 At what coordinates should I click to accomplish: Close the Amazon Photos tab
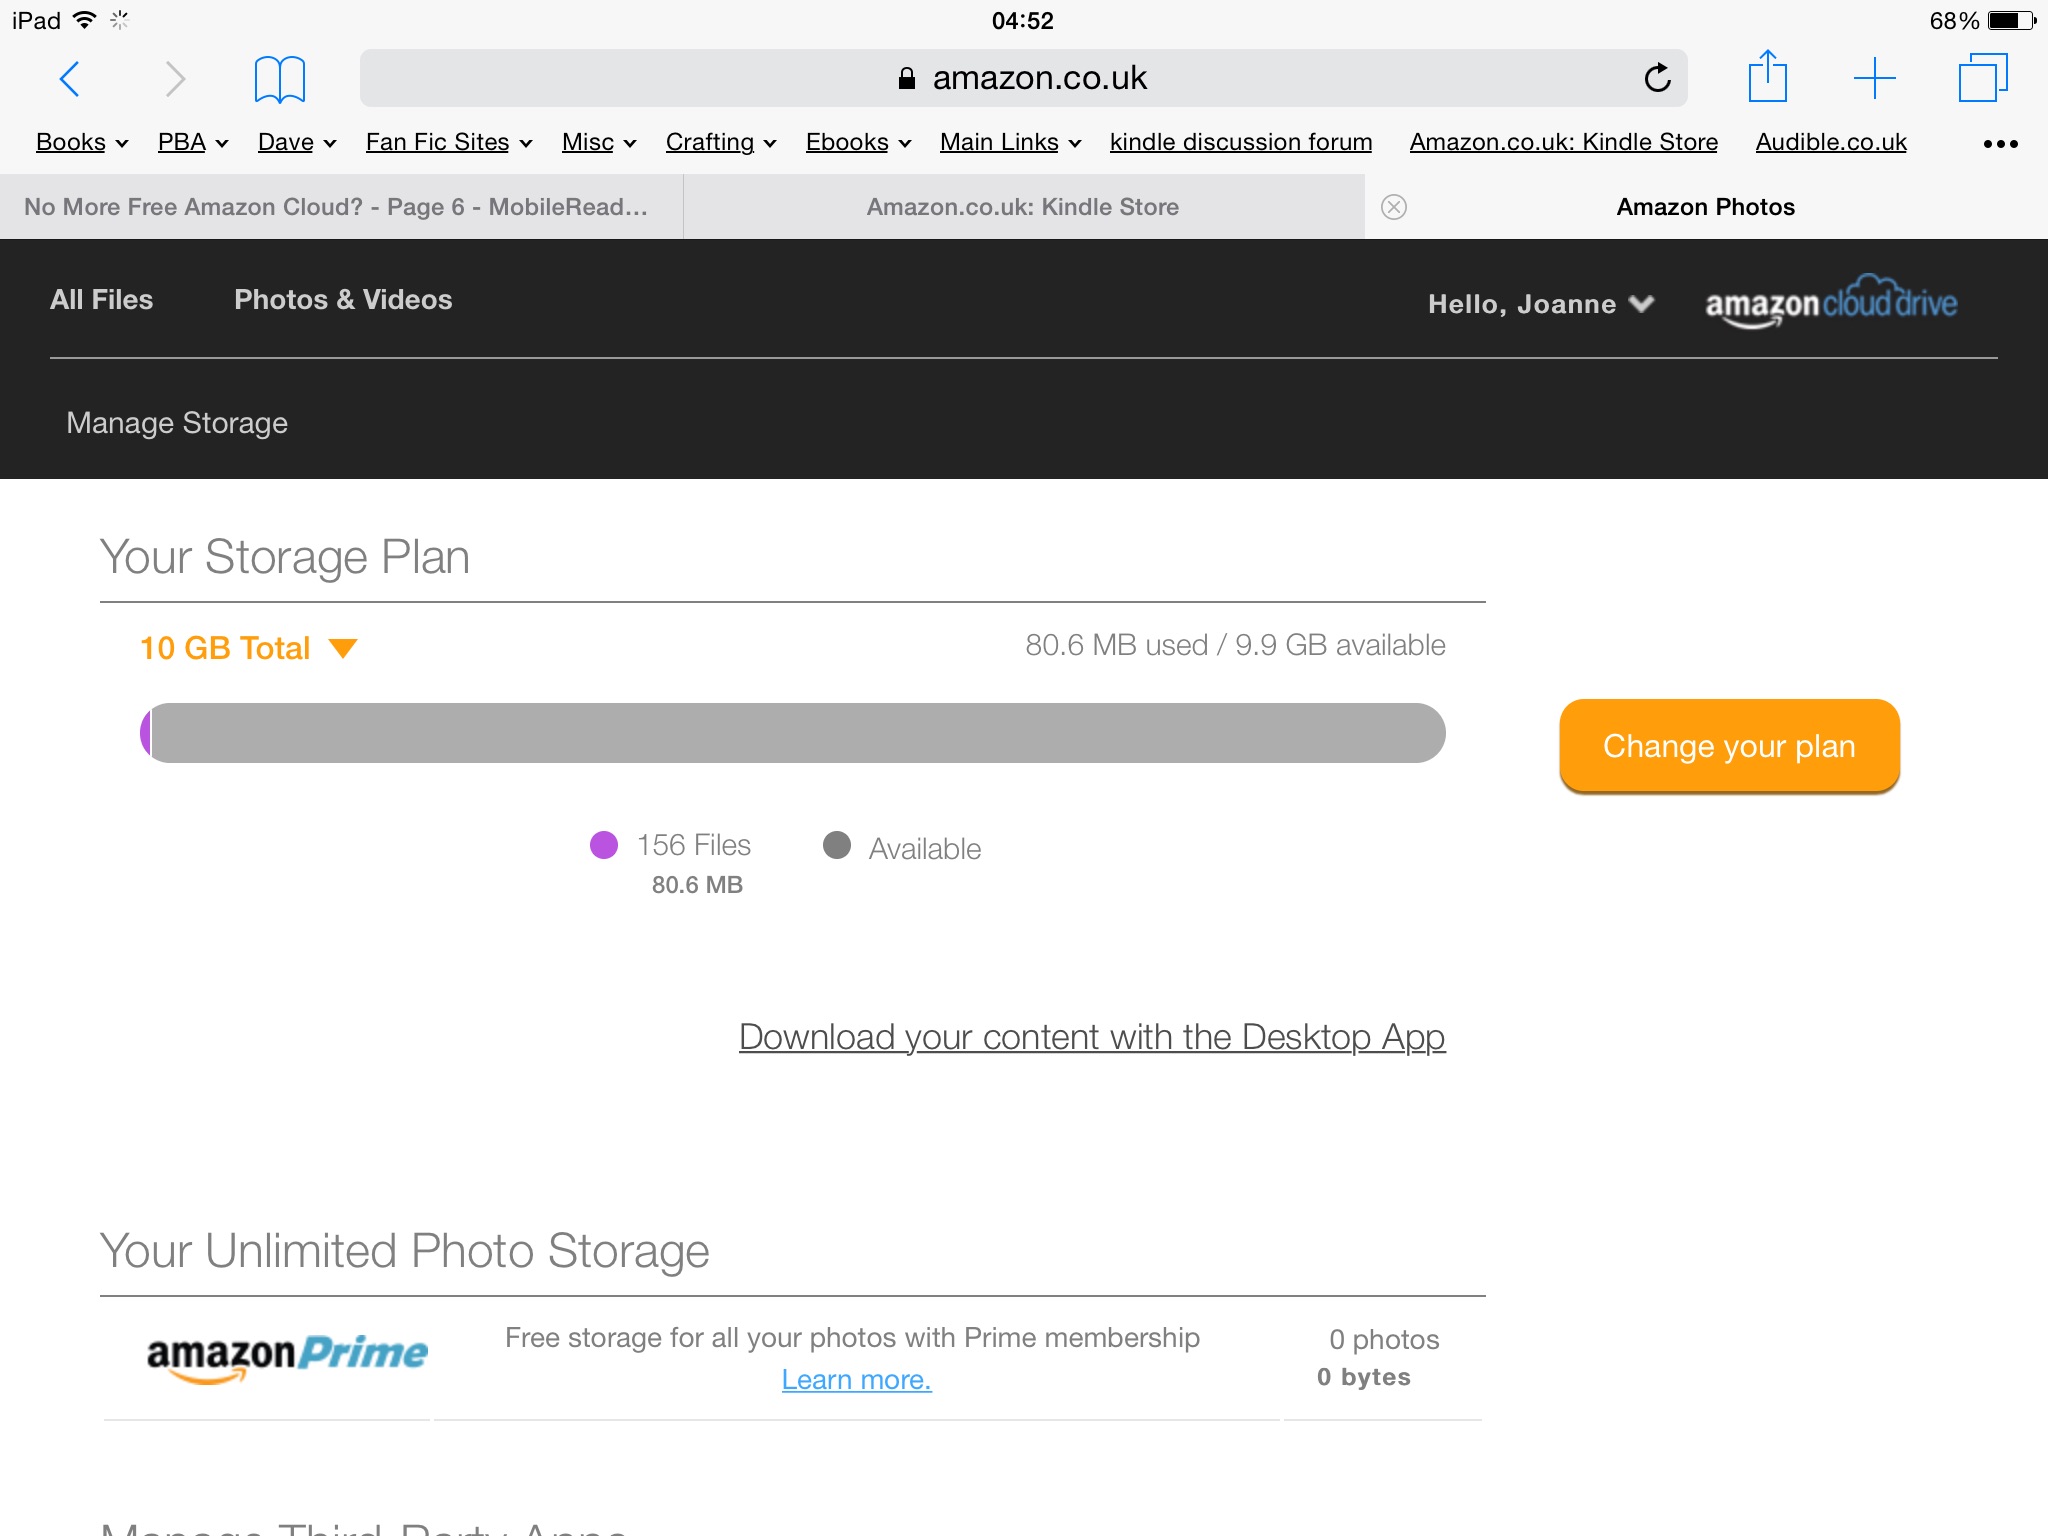pyautogui.click(x=1394, y=207)
